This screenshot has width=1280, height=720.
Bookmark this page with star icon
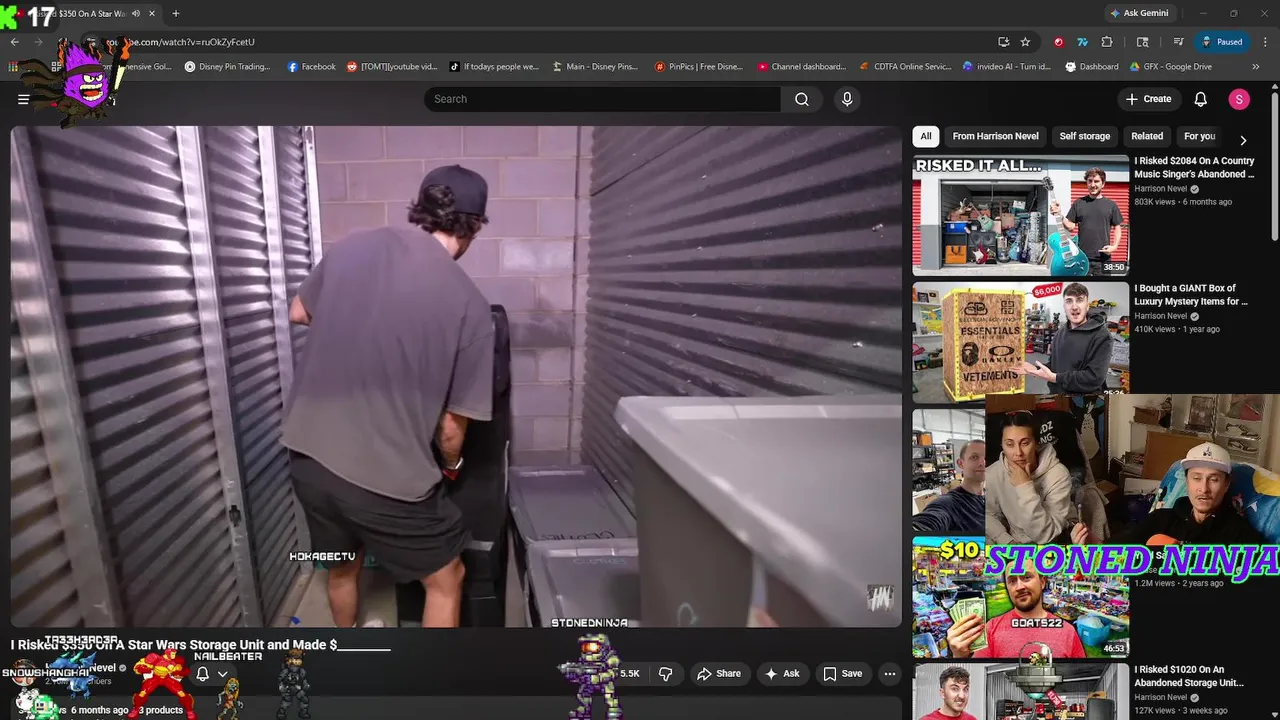(x=1025, y=42)
